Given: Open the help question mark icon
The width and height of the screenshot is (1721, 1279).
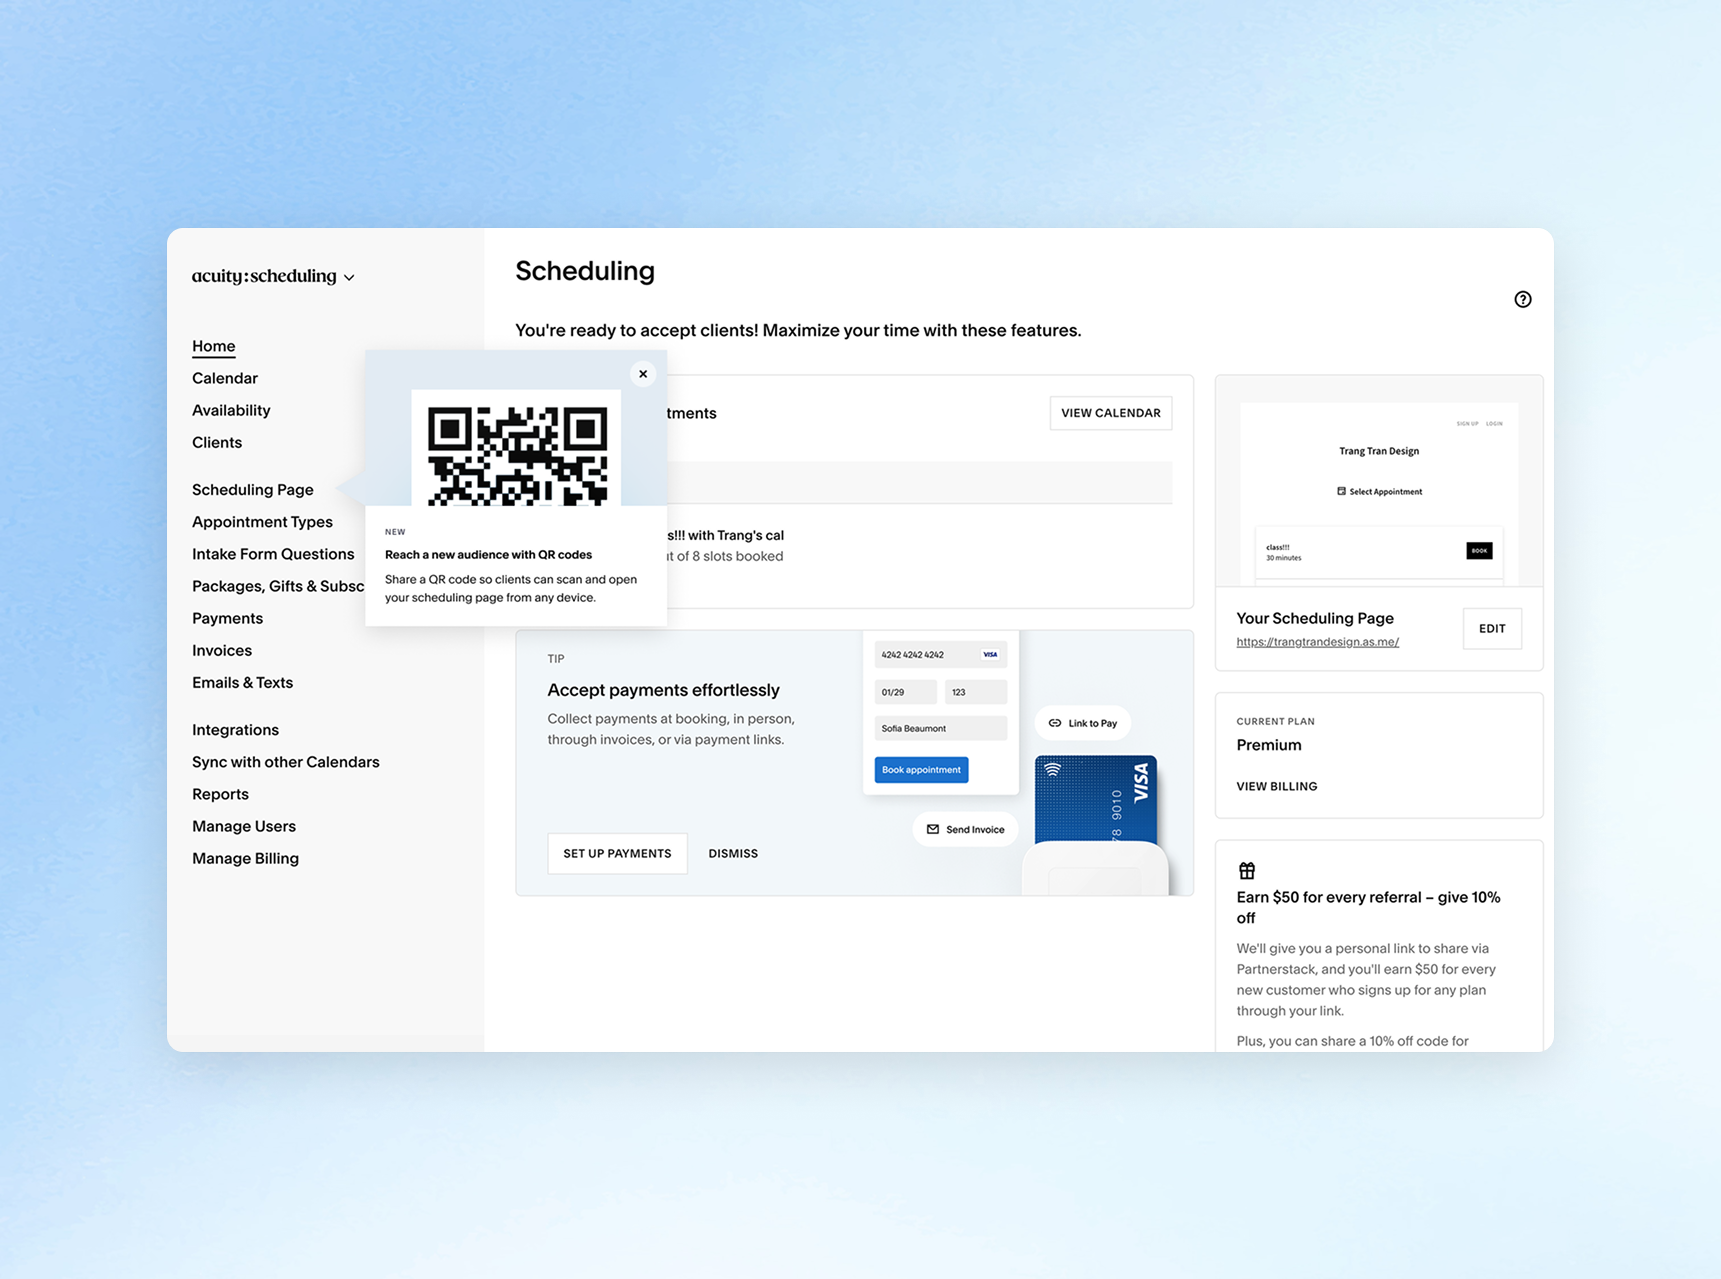Looking at the screenshot, I should [1522, 299].
